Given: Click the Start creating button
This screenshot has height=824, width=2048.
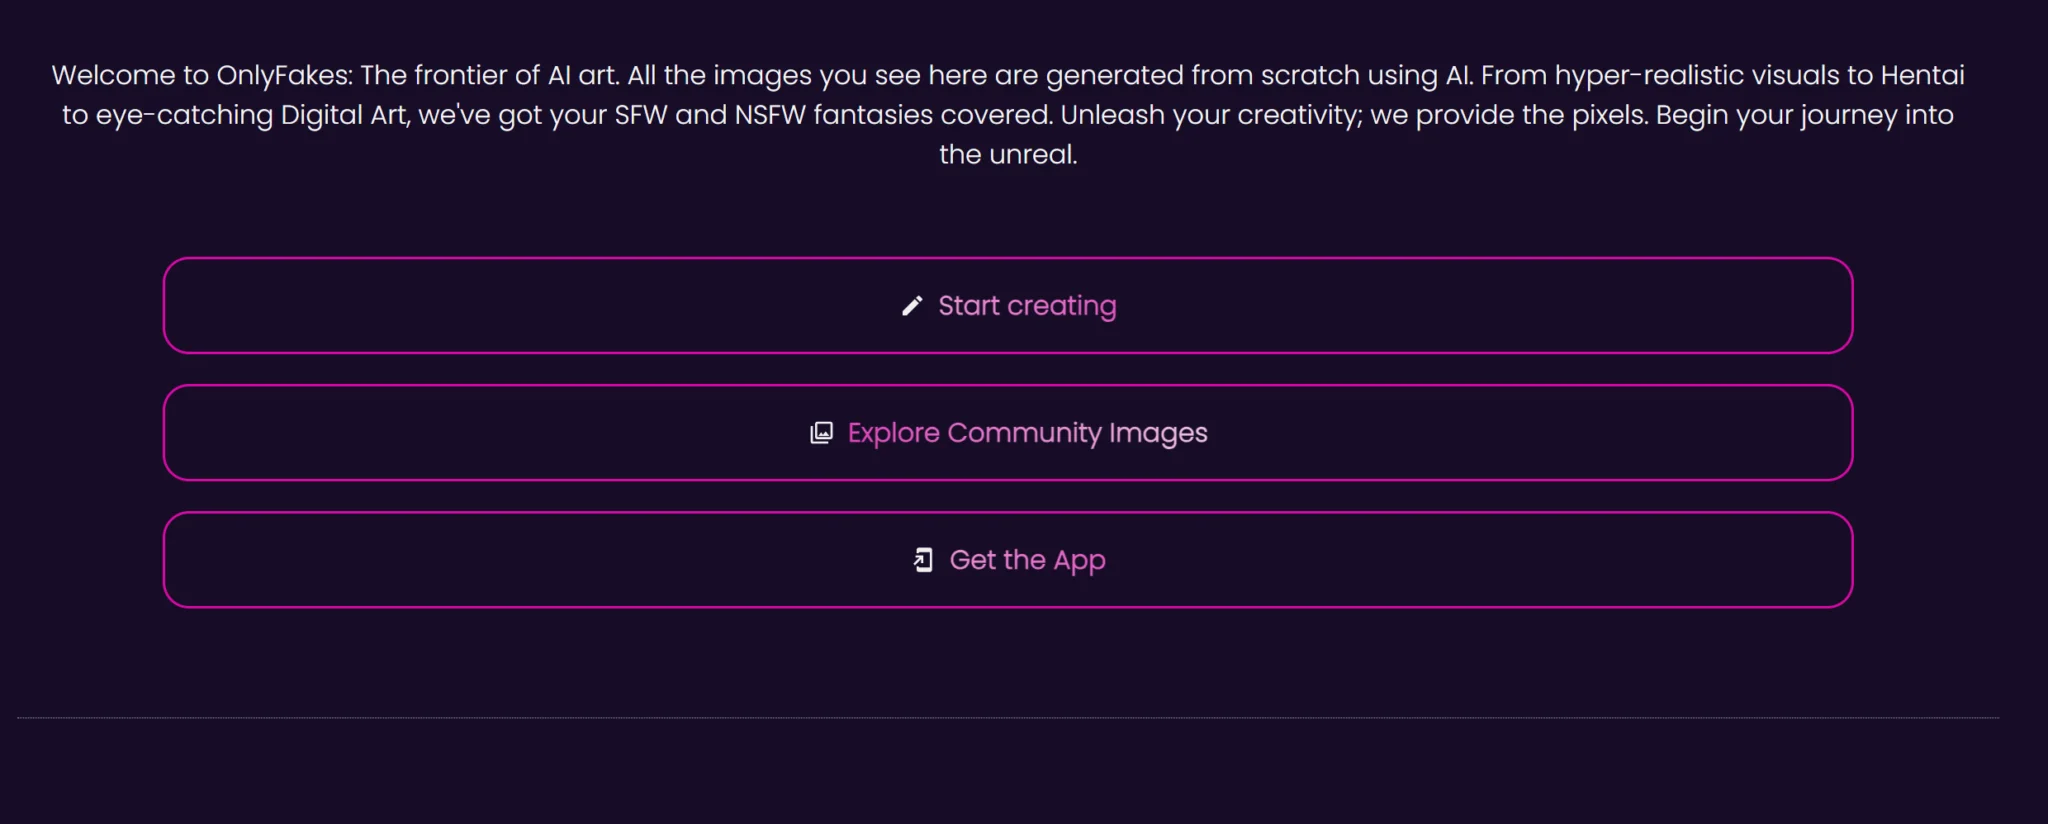Looking at the screenshot, I should (x=1008, y=305).
